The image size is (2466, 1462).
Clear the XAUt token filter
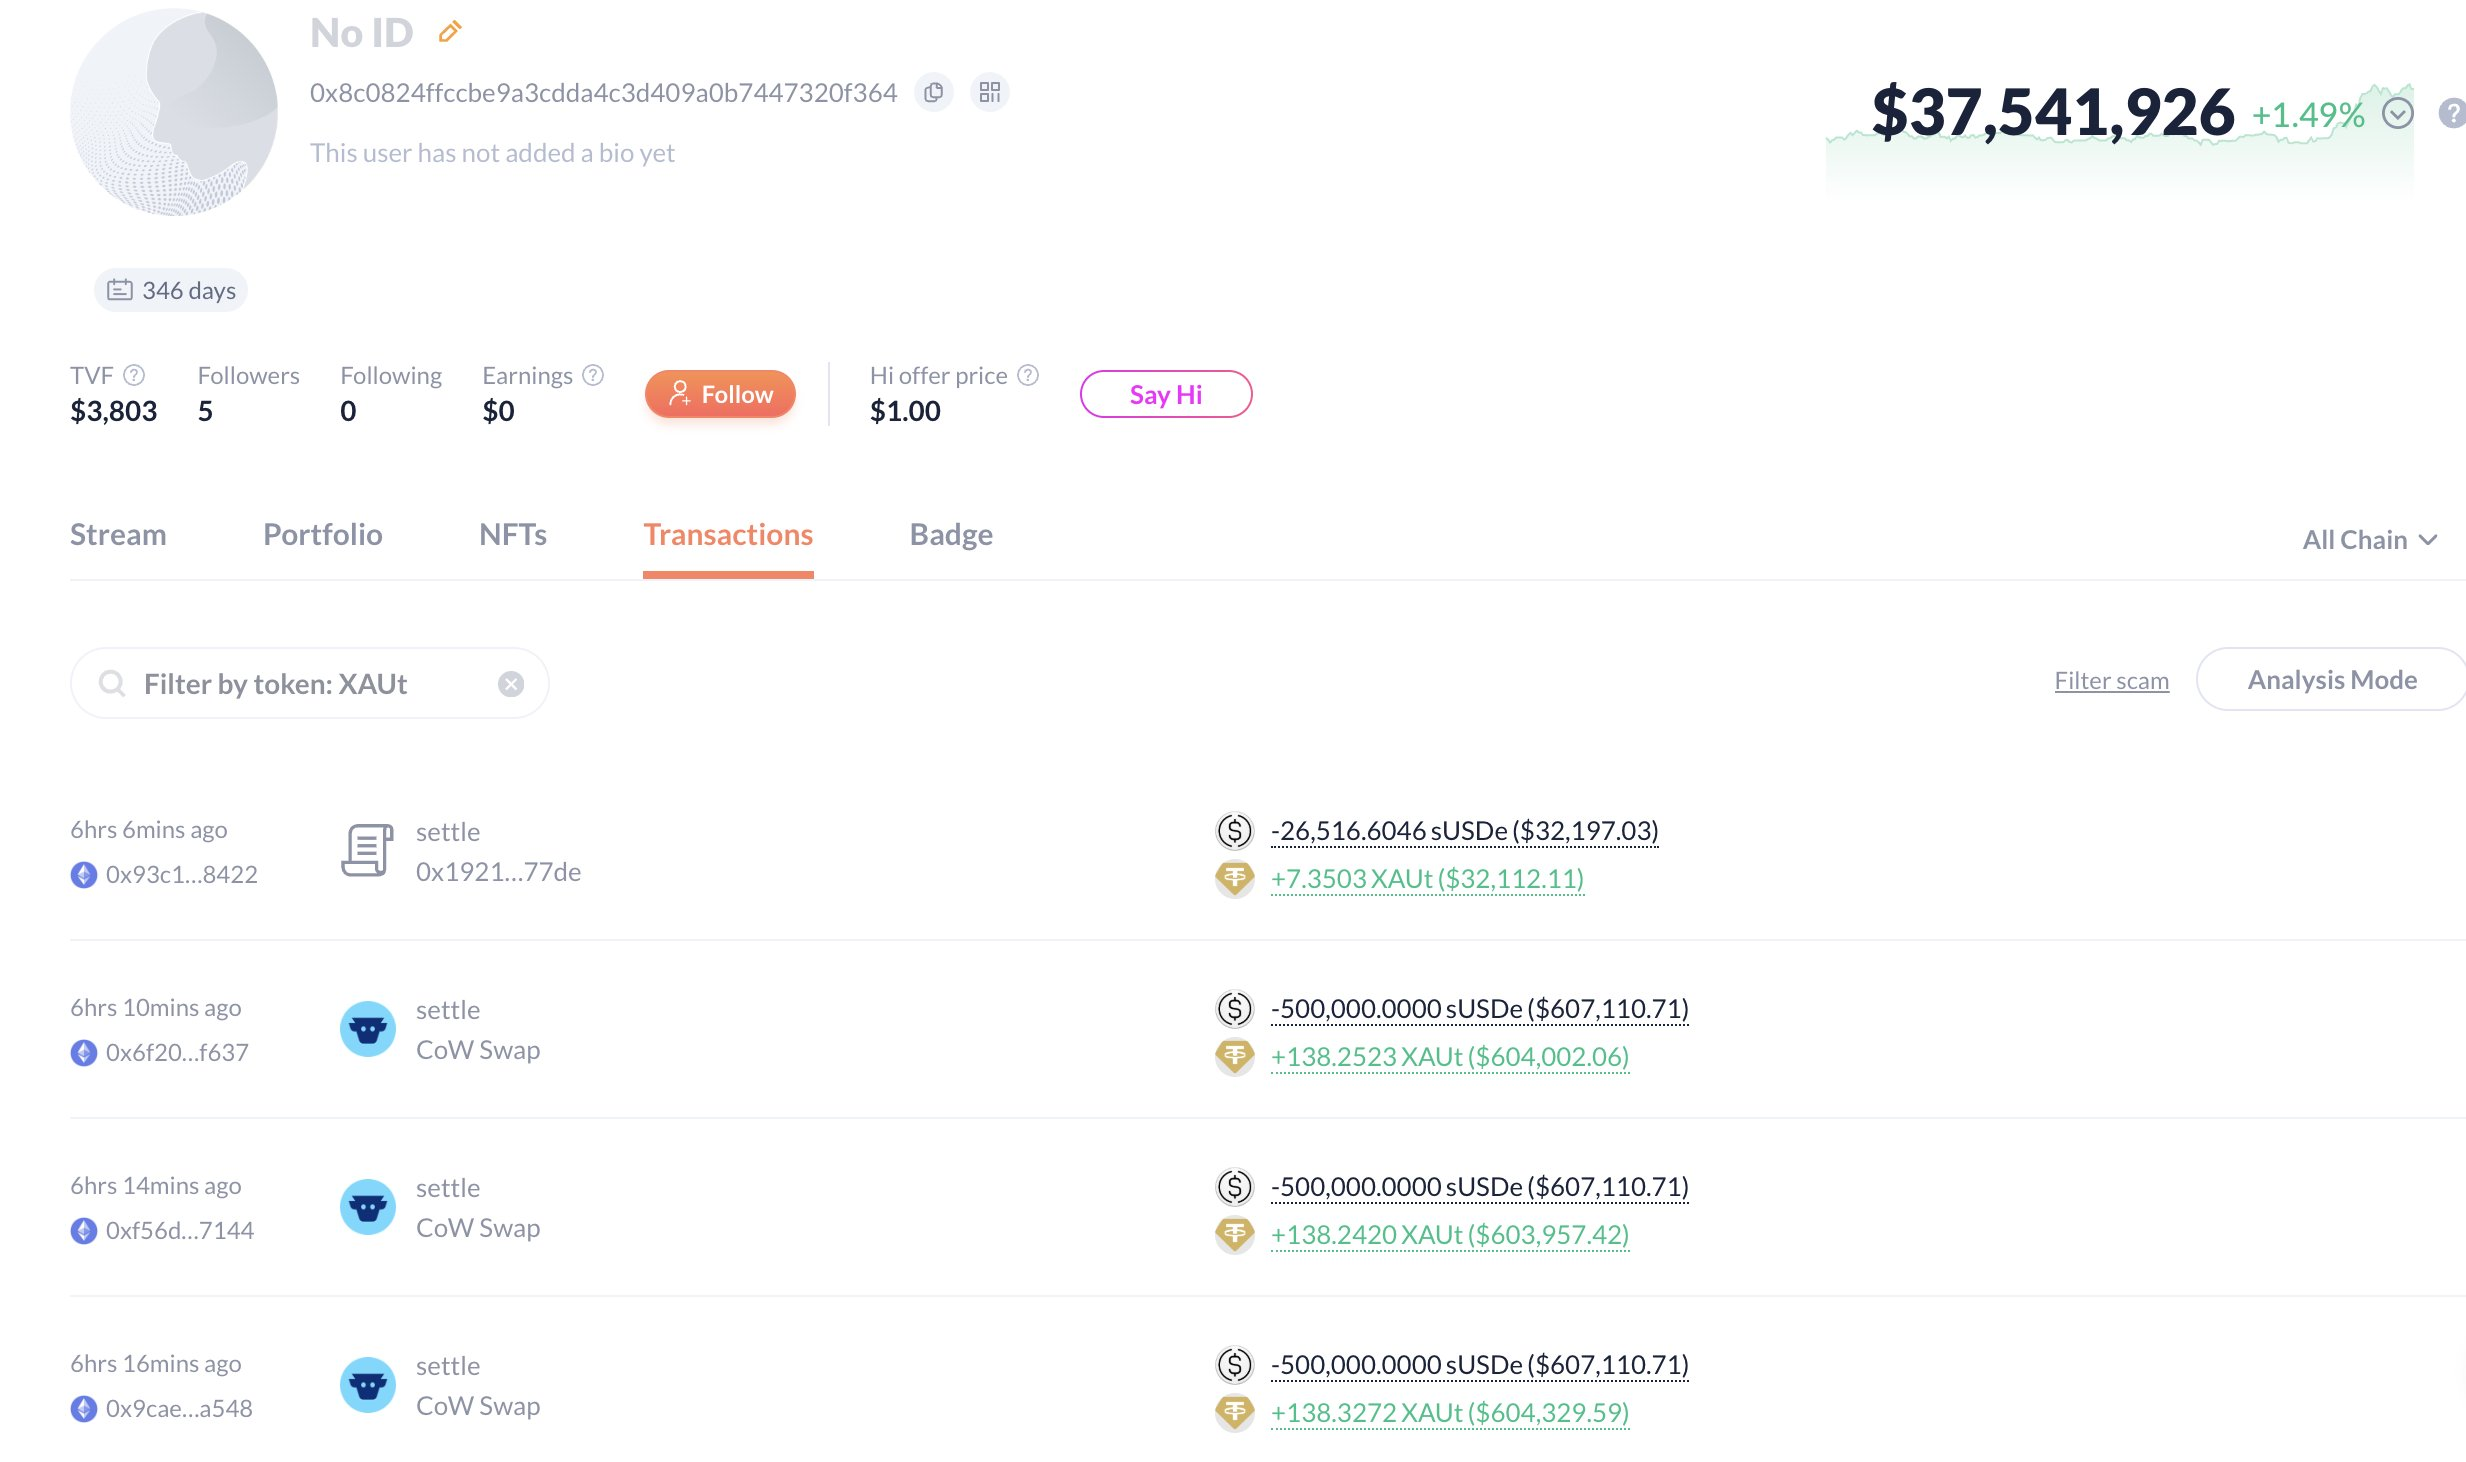pos(511,684)
